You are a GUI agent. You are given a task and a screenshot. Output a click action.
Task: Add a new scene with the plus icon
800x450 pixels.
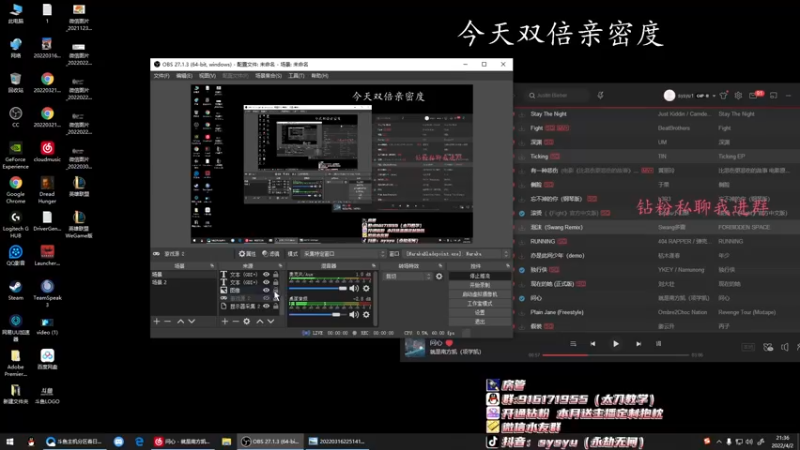coord(157,321)
